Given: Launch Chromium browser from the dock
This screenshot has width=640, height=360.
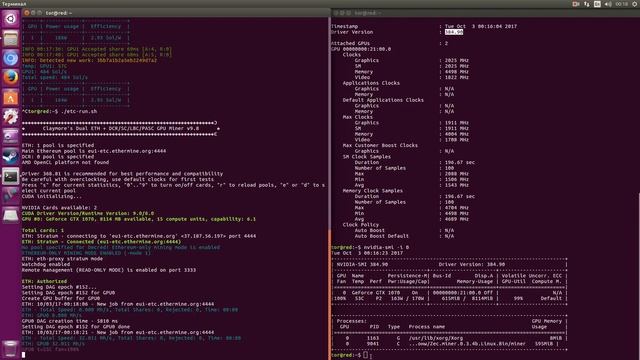Looking at the screenshot, I should (x=11, y=58).
